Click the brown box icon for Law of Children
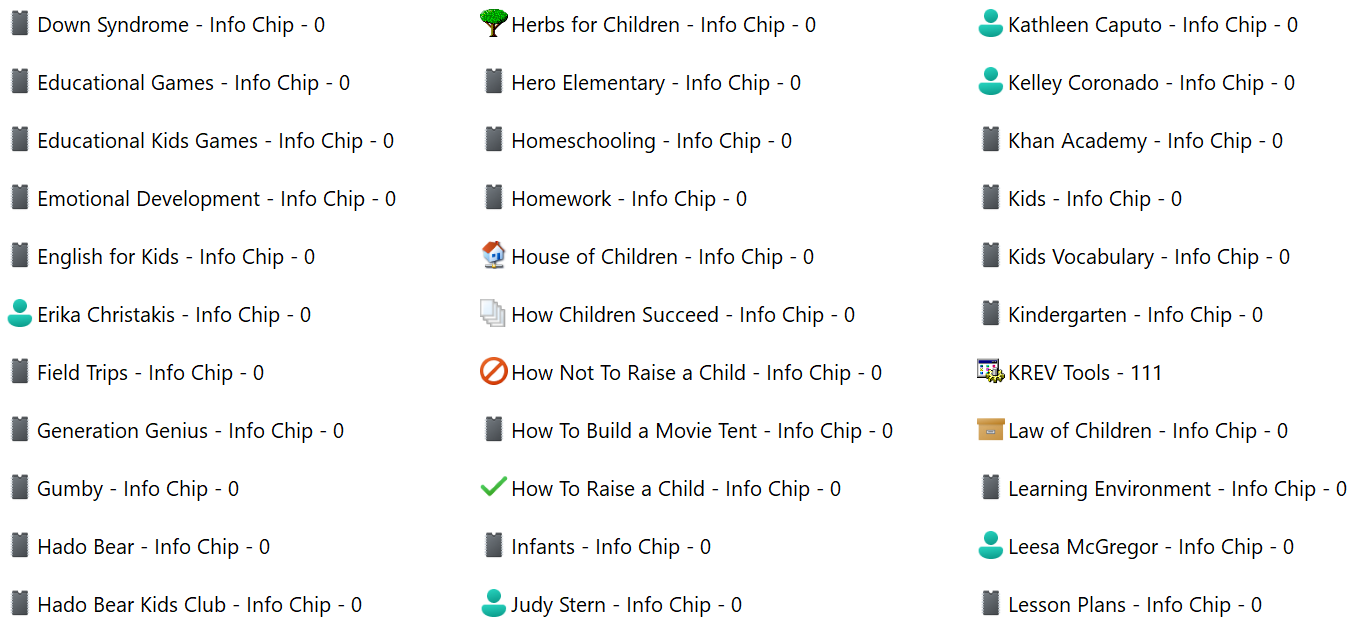Screen dimensions: 1354x621 990,429
